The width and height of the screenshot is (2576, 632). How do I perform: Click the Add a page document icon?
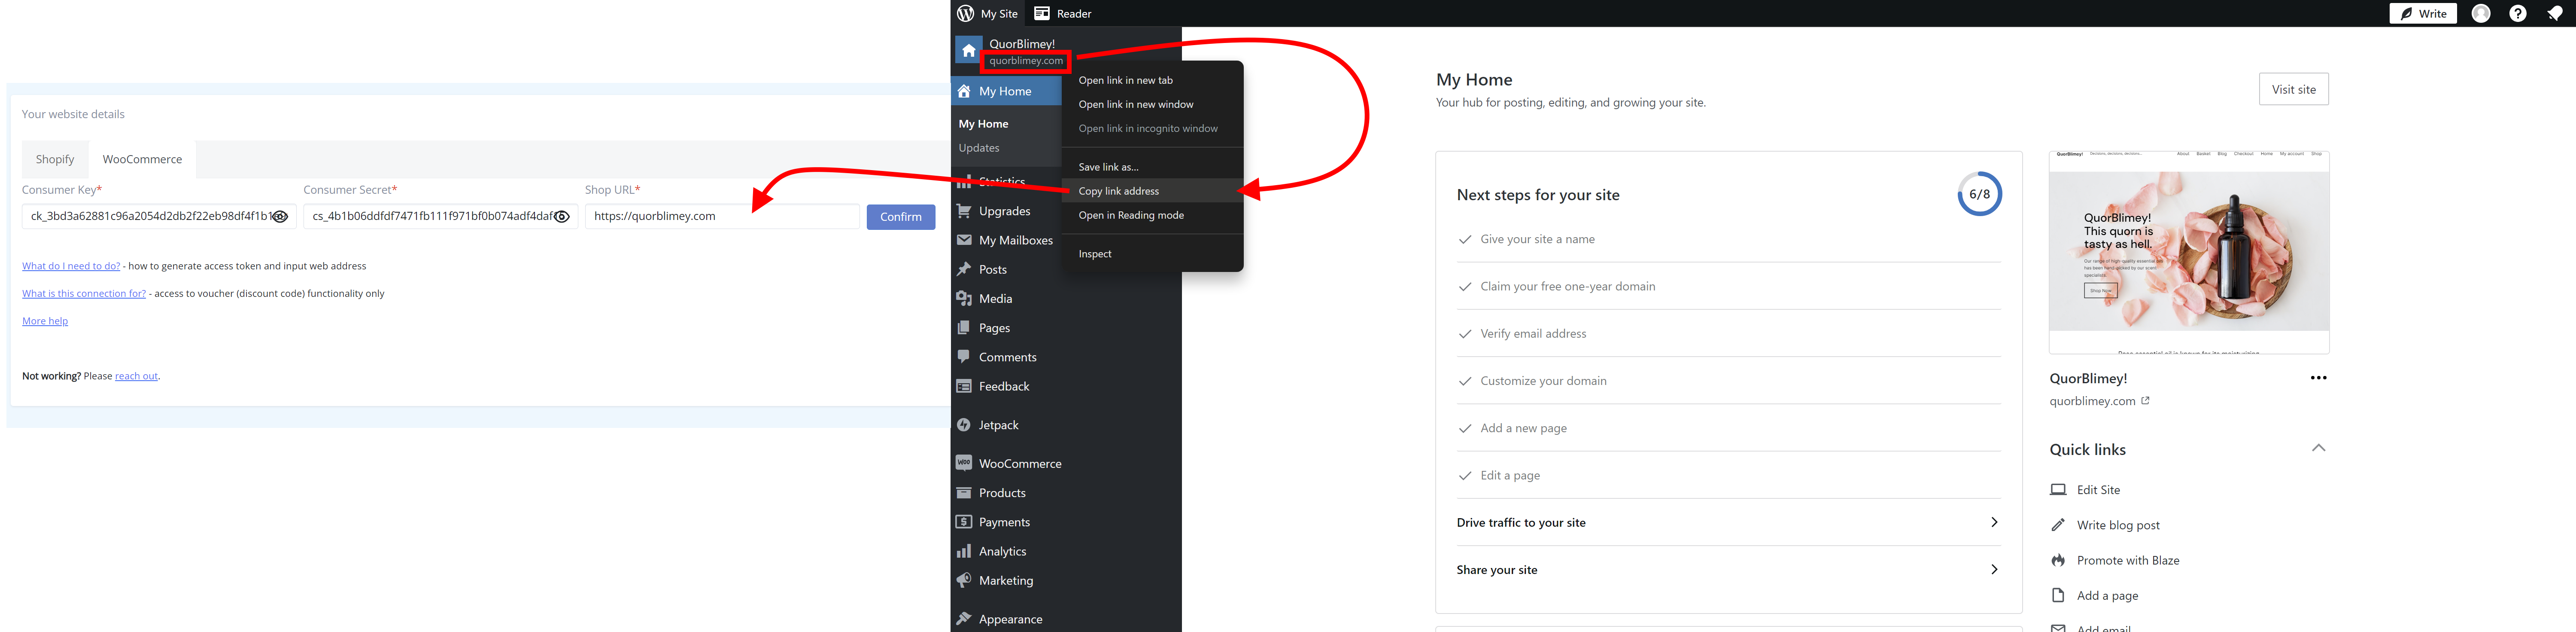[x=2058, y=595]
